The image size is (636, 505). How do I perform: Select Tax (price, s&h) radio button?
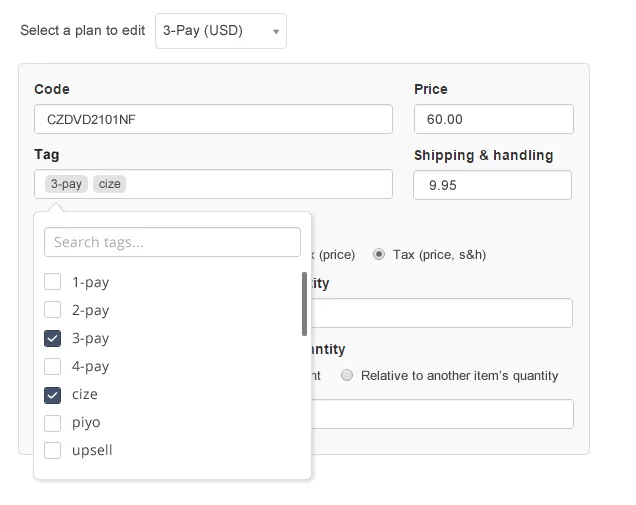[379, 254]
